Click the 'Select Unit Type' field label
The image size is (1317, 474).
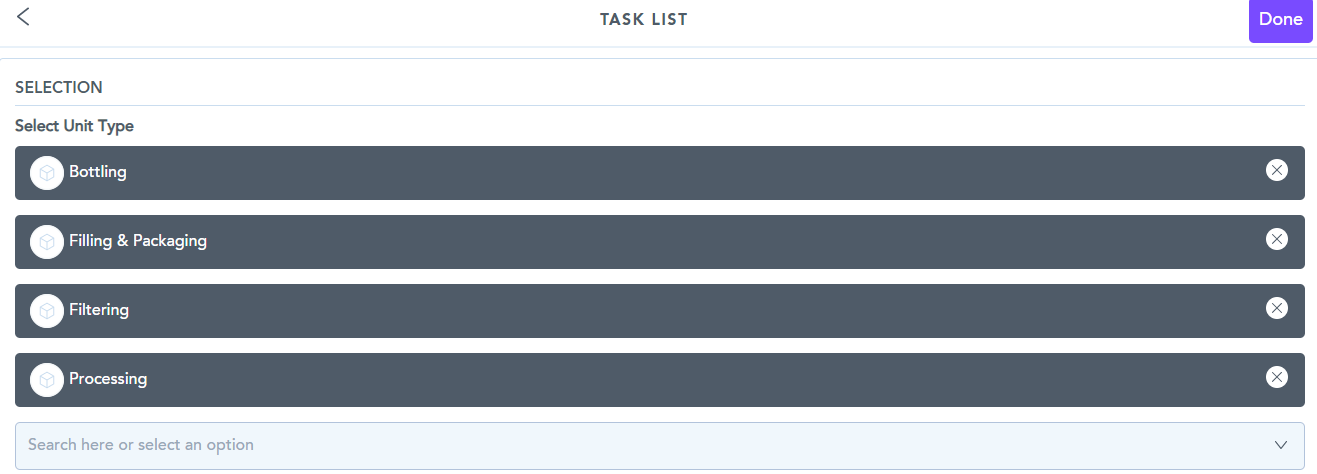click(74, 126)
